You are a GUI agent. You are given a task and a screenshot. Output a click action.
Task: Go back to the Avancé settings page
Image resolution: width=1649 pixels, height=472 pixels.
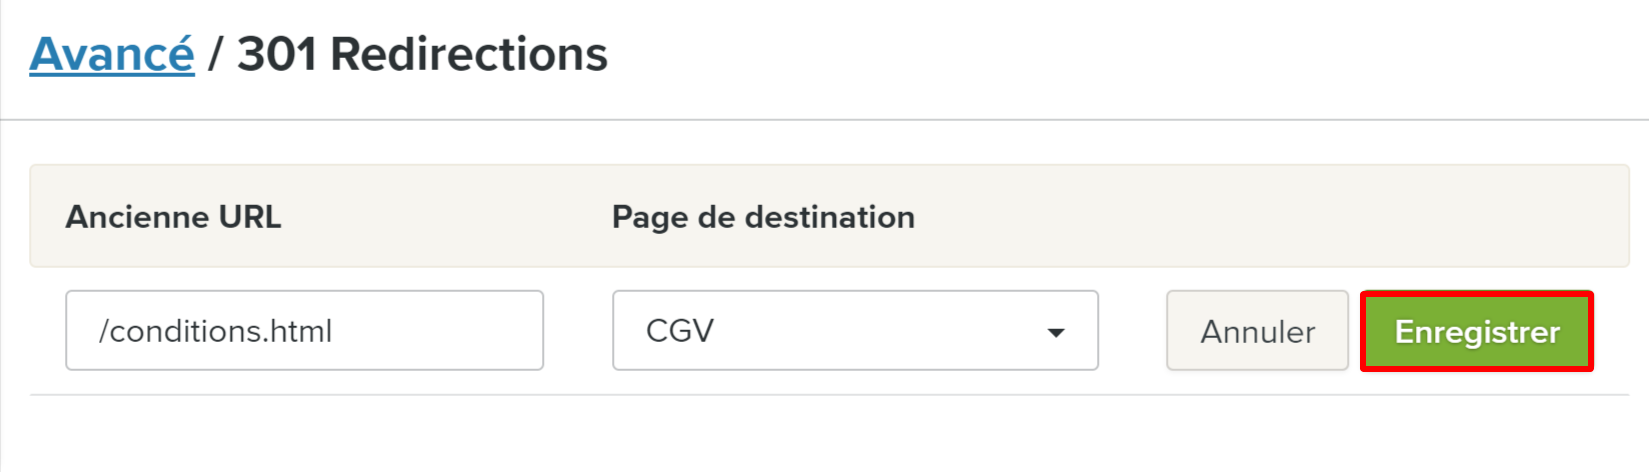coord(112,54)
